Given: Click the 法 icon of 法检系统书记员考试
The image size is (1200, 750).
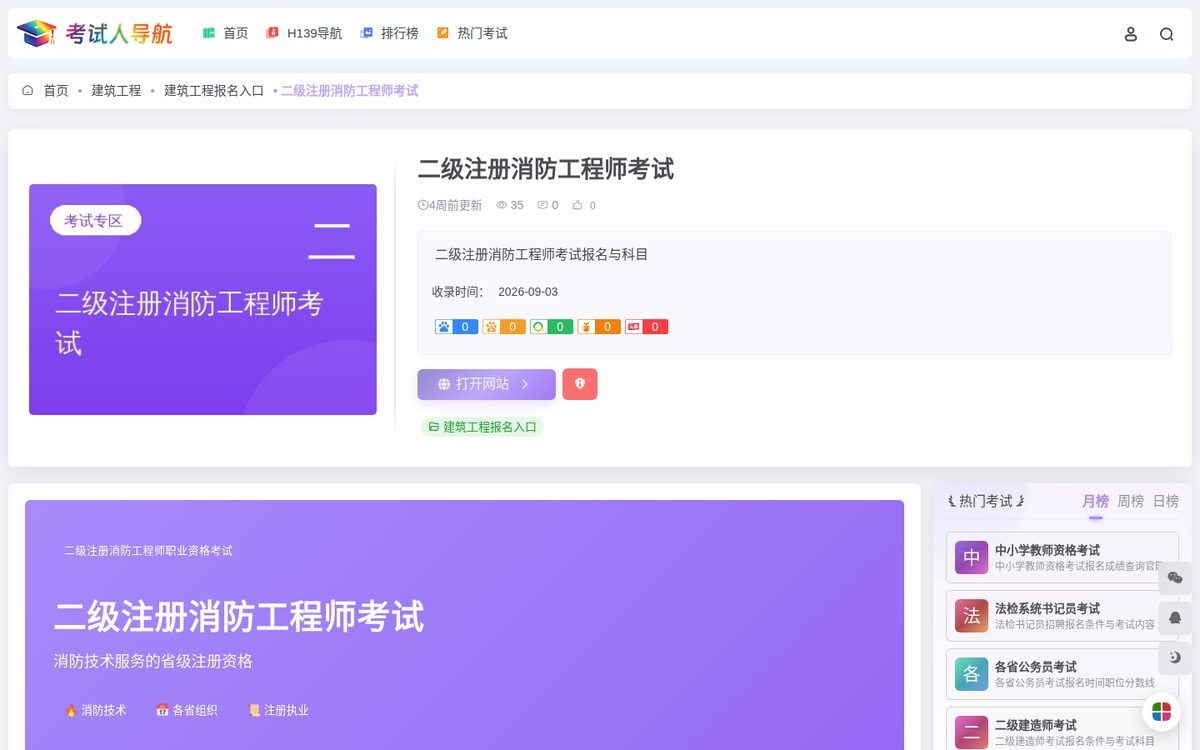Looking at the screenshot, I should tap(971, 616).
